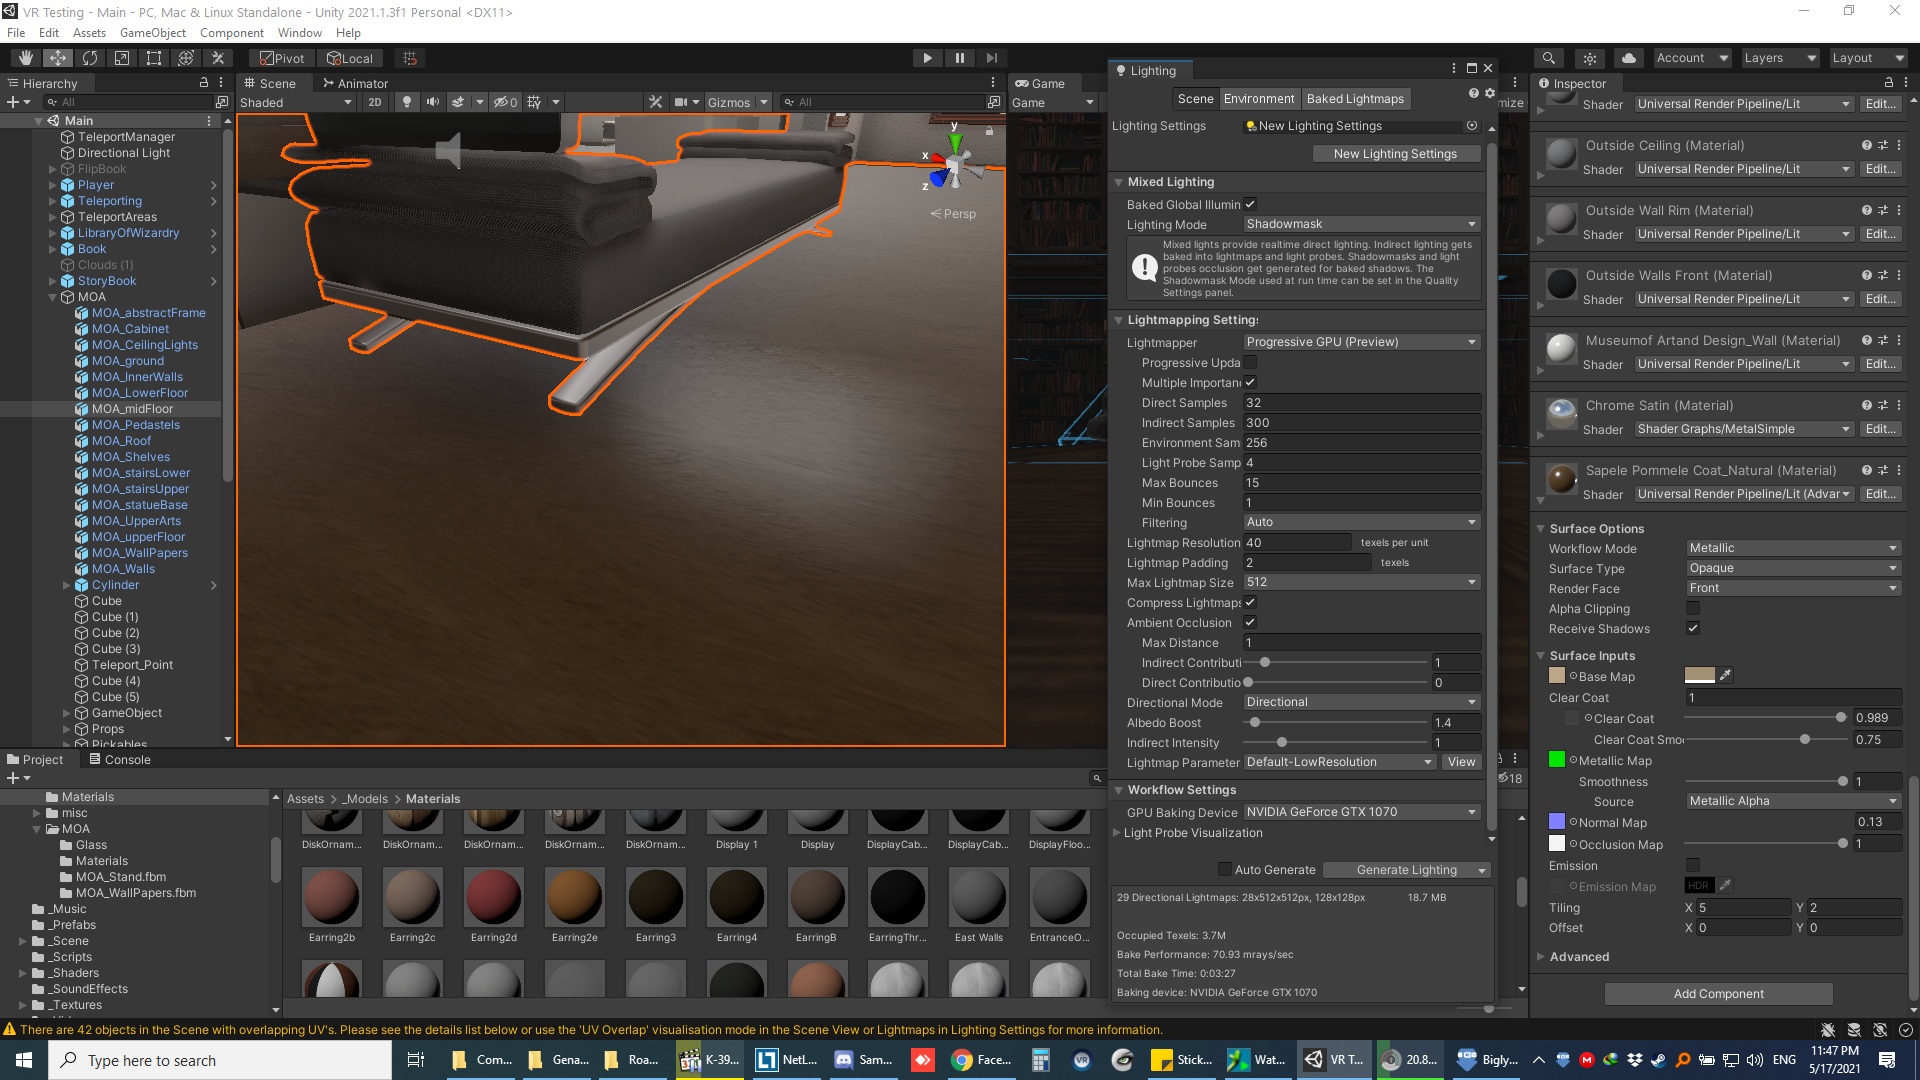Open GPU Baking Device dropdown
Image resolution: width=1920 pixels, height=1080 pixels.
coord(1361,812)
